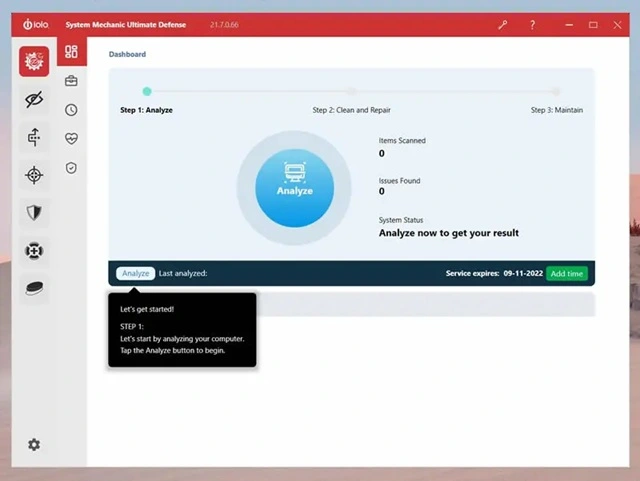Image resolution: width=640 pixels, height=481 pixels.
Task: Open the System Mechanic gear module
Action: pyautogui.click(x=34, y=61)
